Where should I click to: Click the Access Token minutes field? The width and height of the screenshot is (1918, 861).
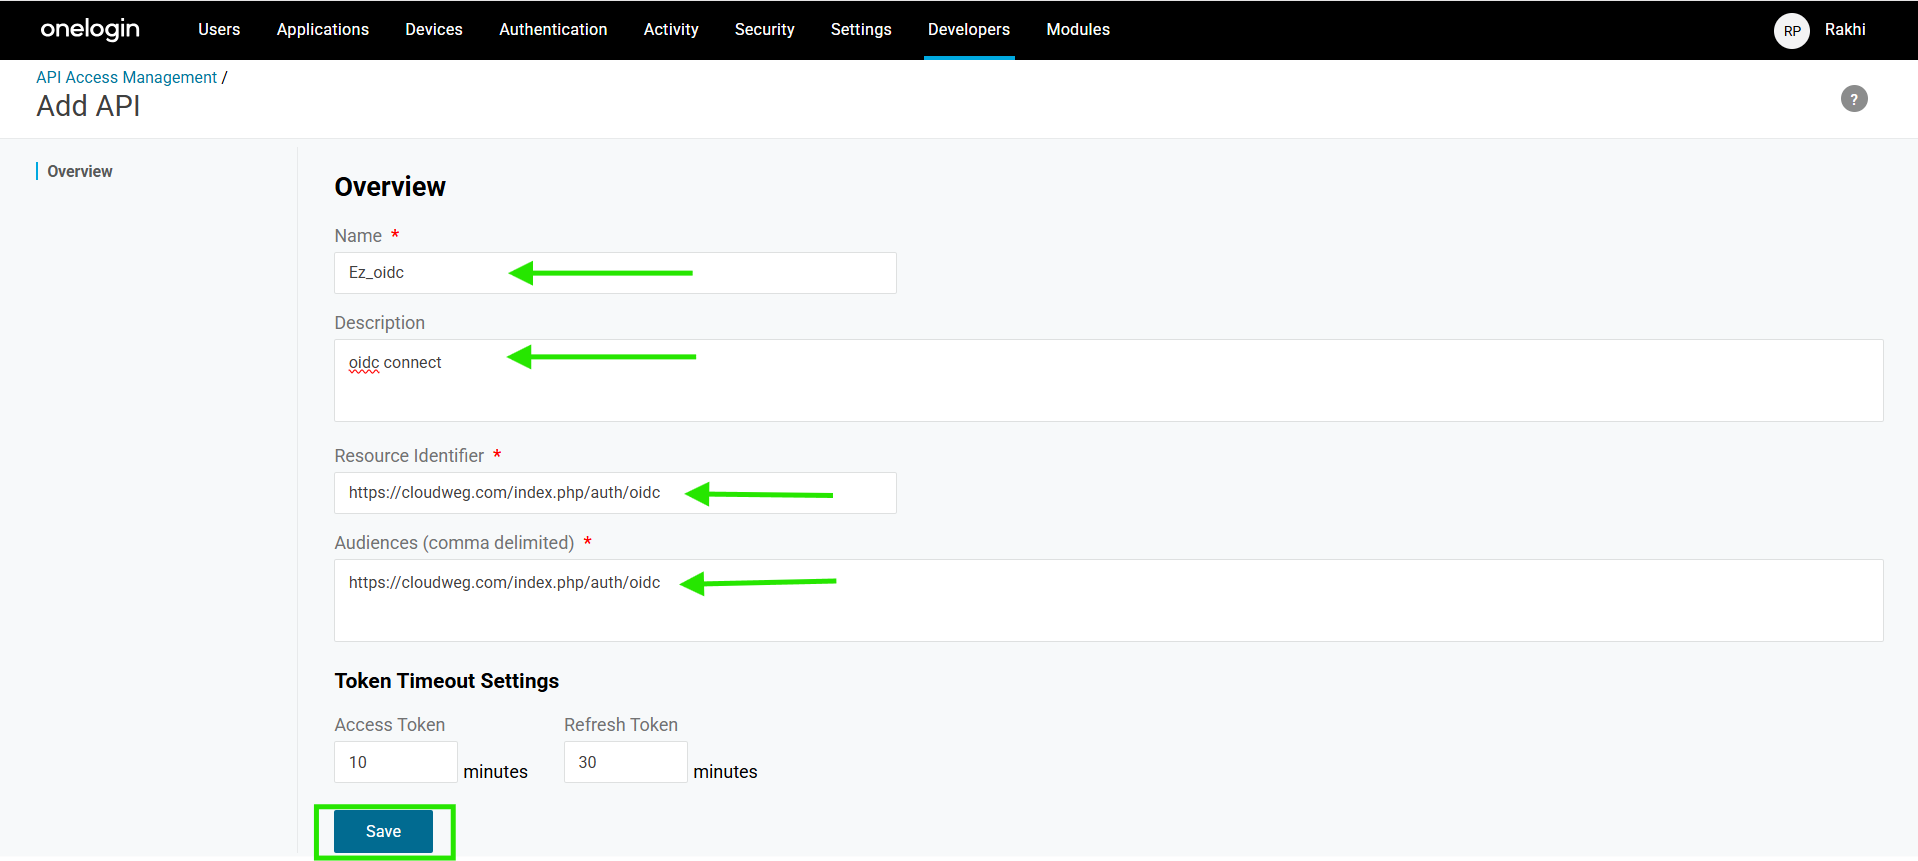(396, 762)
